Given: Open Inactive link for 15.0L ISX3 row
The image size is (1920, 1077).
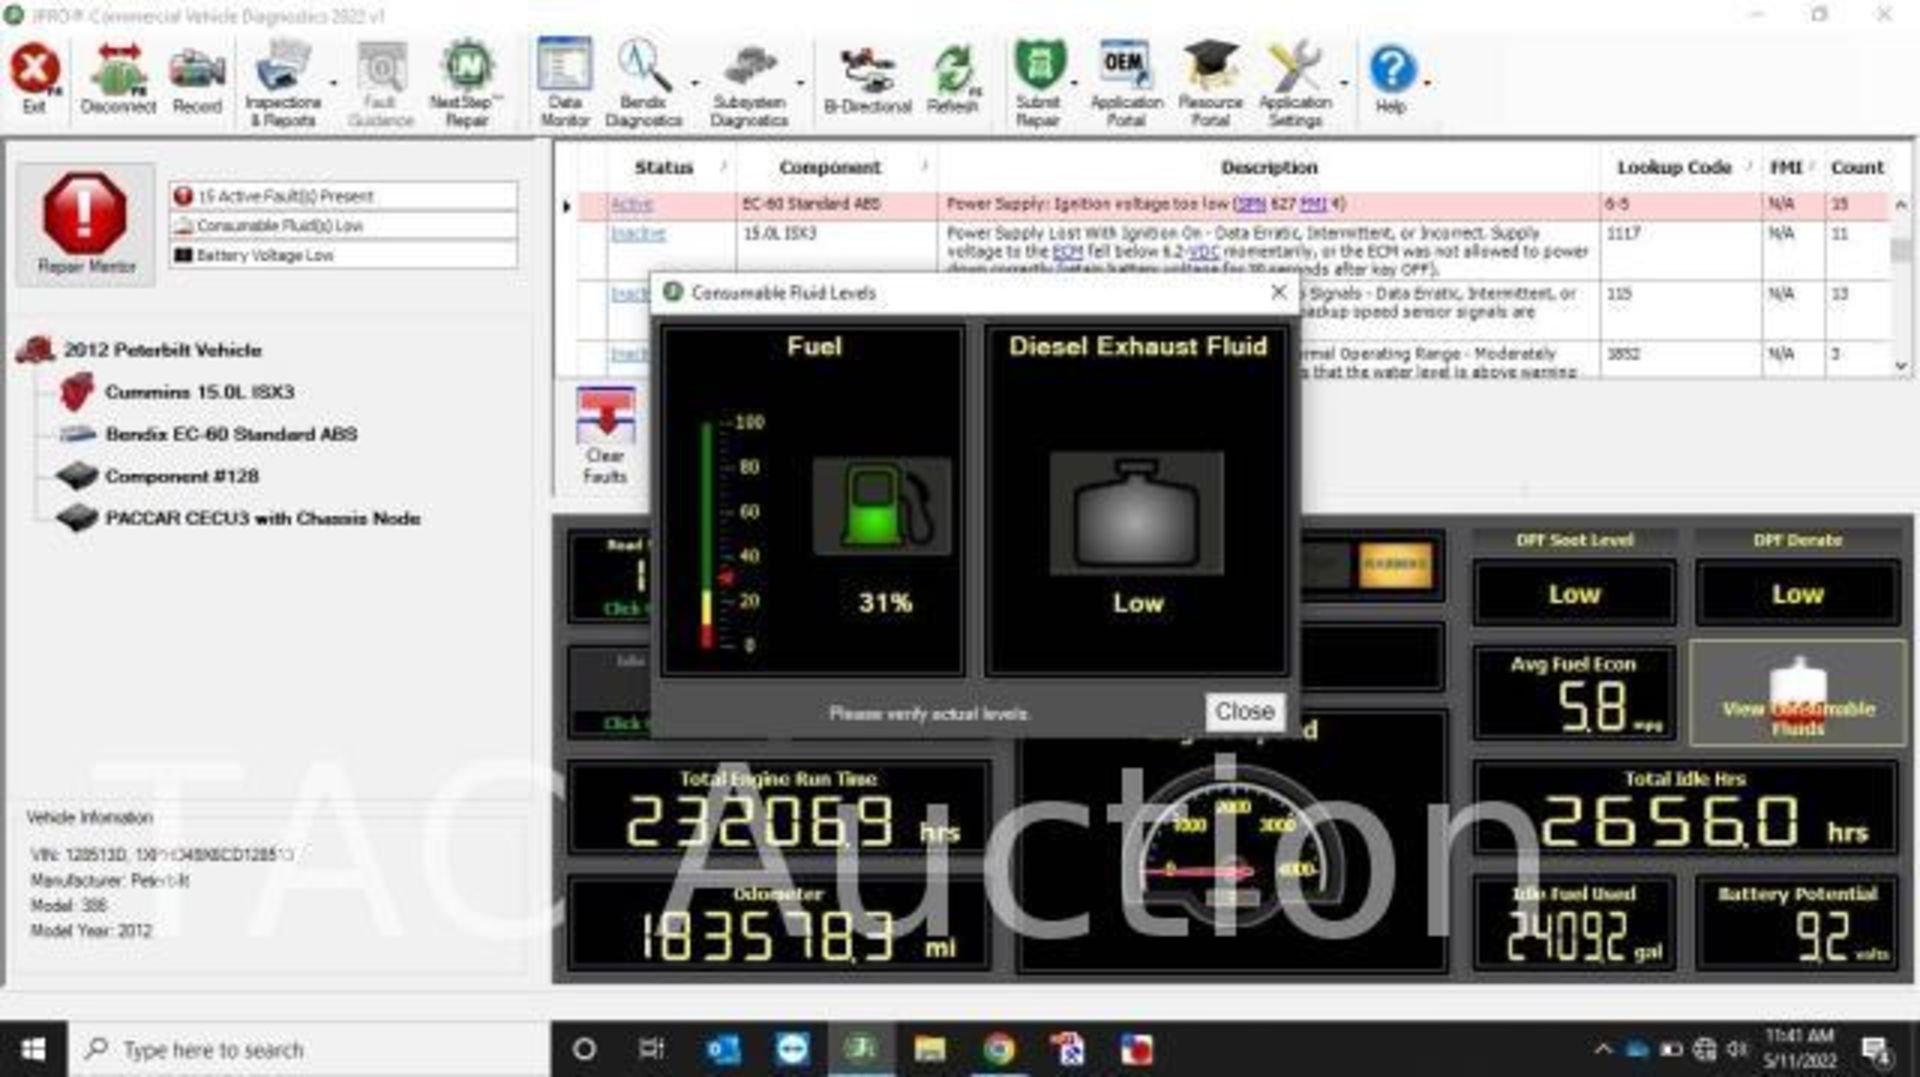Looking at the screenshot, I should (638, 233).
